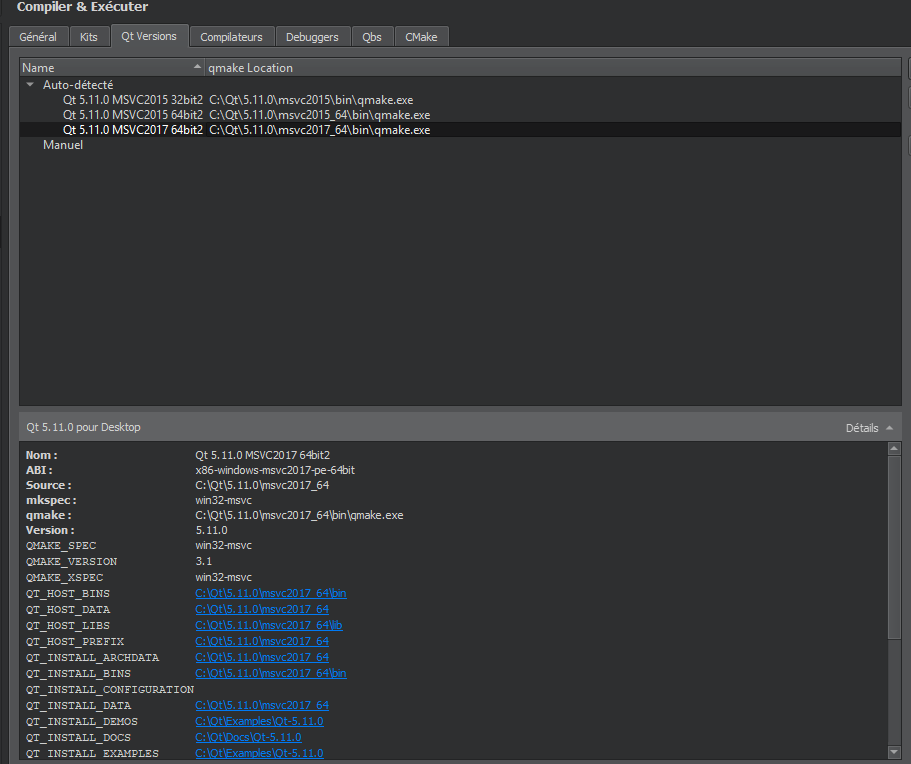Image resolution: width=911 pixels, height=764 pixels.
Task: Click the ABI value x86-windows-msvc2017-pe-64bit
Action: pos(275,470)
